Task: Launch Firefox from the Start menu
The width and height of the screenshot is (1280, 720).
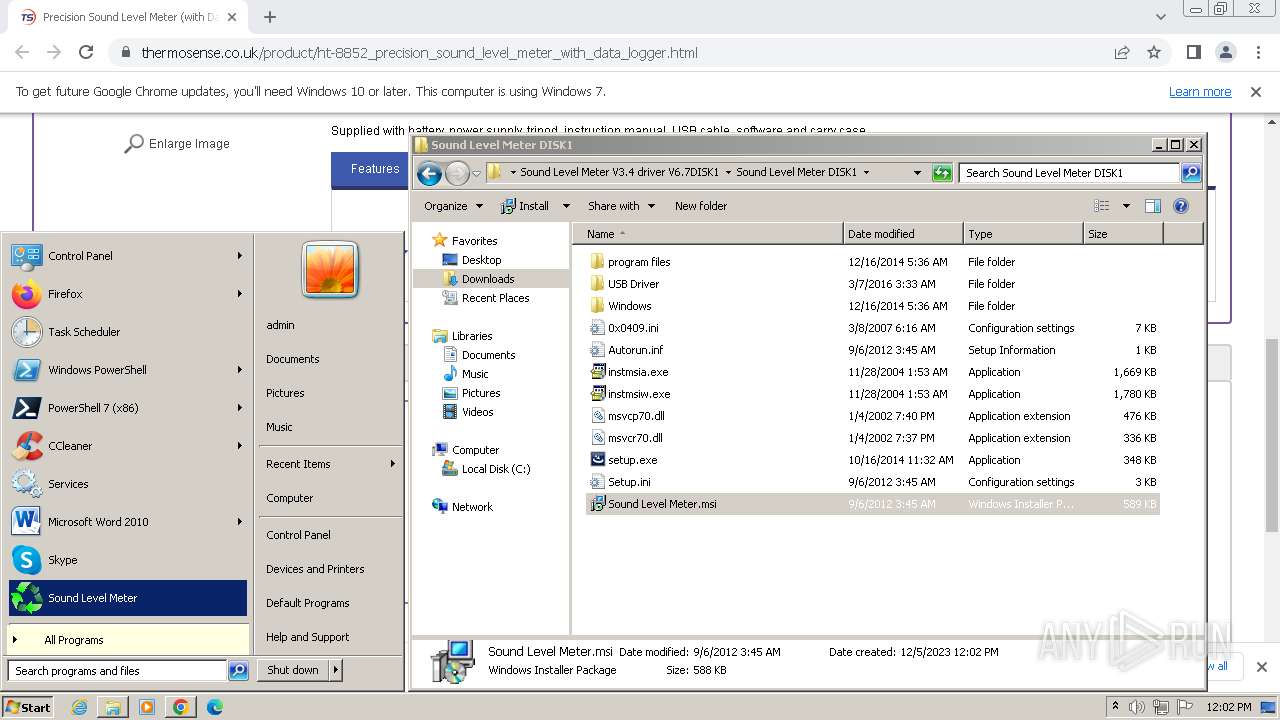Action: pos(128,294)
